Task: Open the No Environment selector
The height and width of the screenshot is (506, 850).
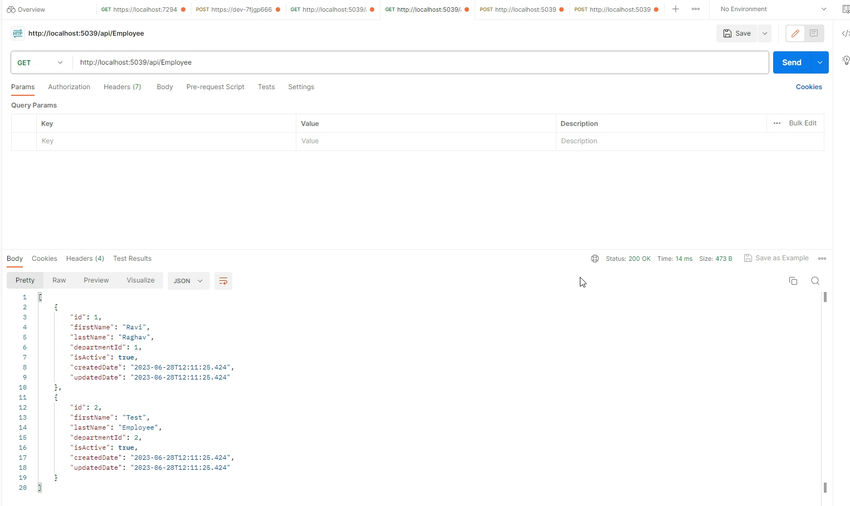Action: point(773,9)
